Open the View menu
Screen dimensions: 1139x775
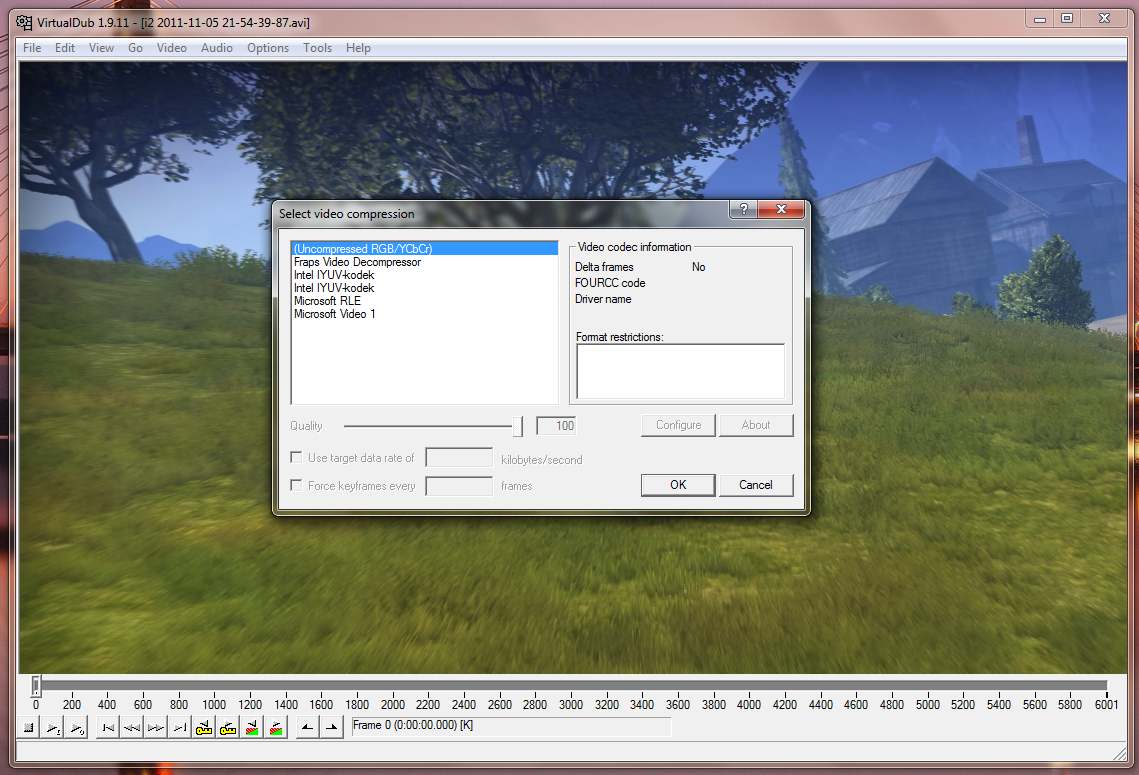coord(101,48)
